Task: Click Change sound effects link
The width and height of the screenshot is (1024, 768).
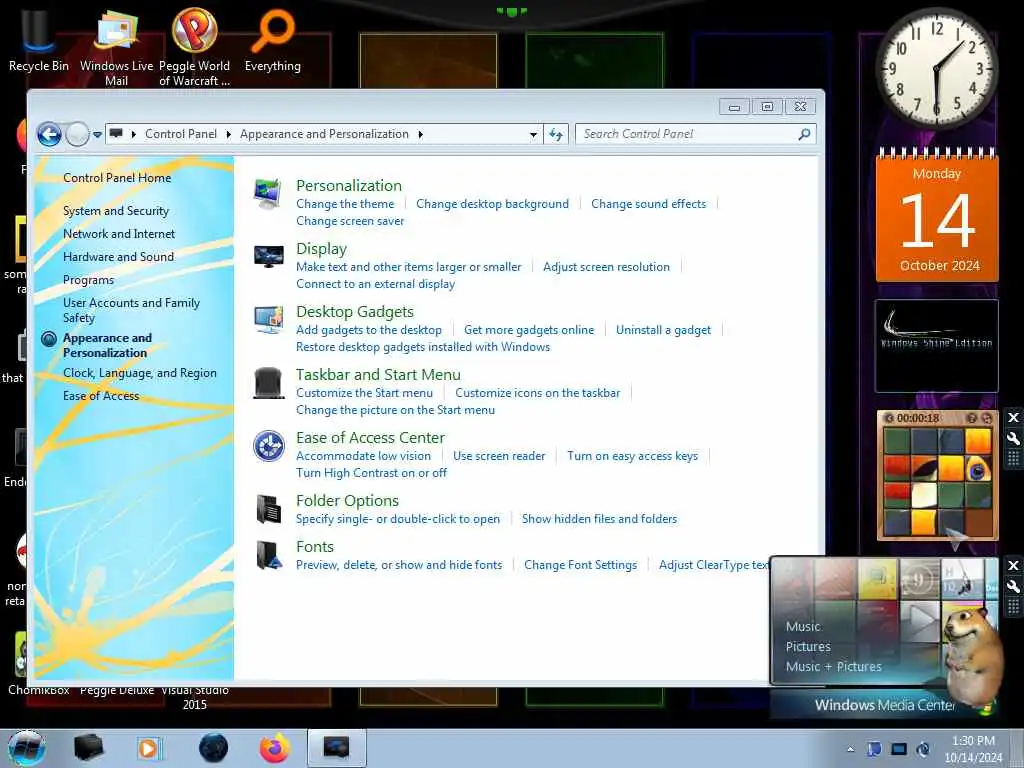Action: (648, 204)
